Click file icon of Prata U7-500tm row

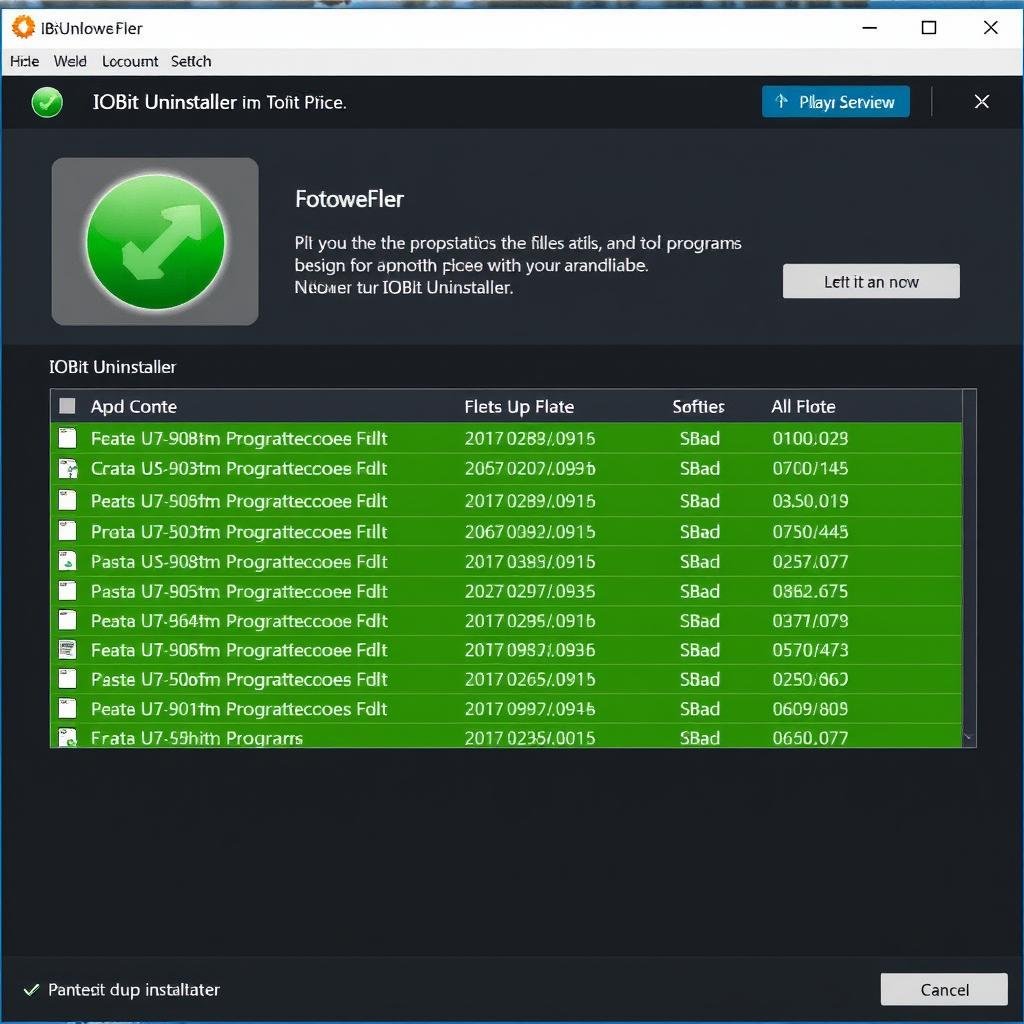click(67, 531)
